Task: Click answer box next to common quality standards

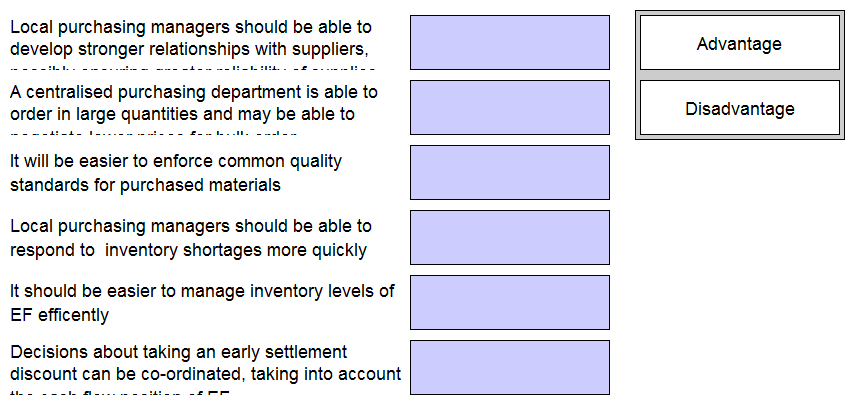Action: click(x=509, y=172)
